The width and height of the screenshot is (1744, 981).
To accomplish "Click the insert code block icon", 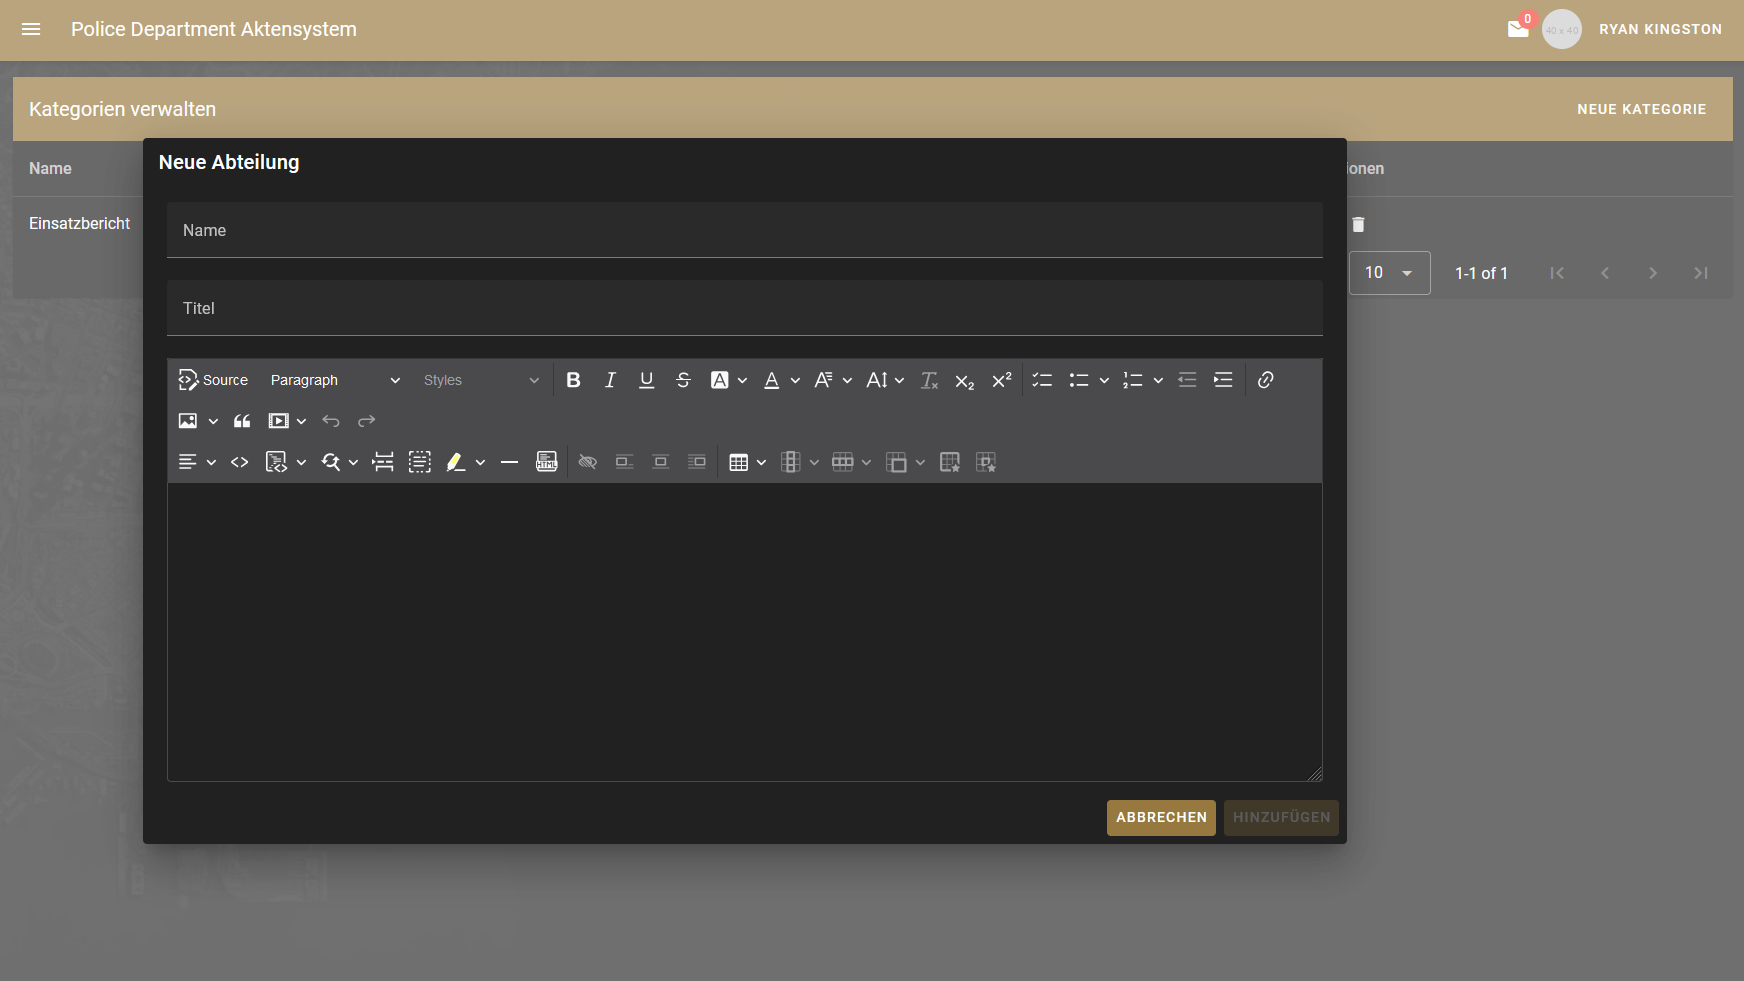I will [276, 462].
